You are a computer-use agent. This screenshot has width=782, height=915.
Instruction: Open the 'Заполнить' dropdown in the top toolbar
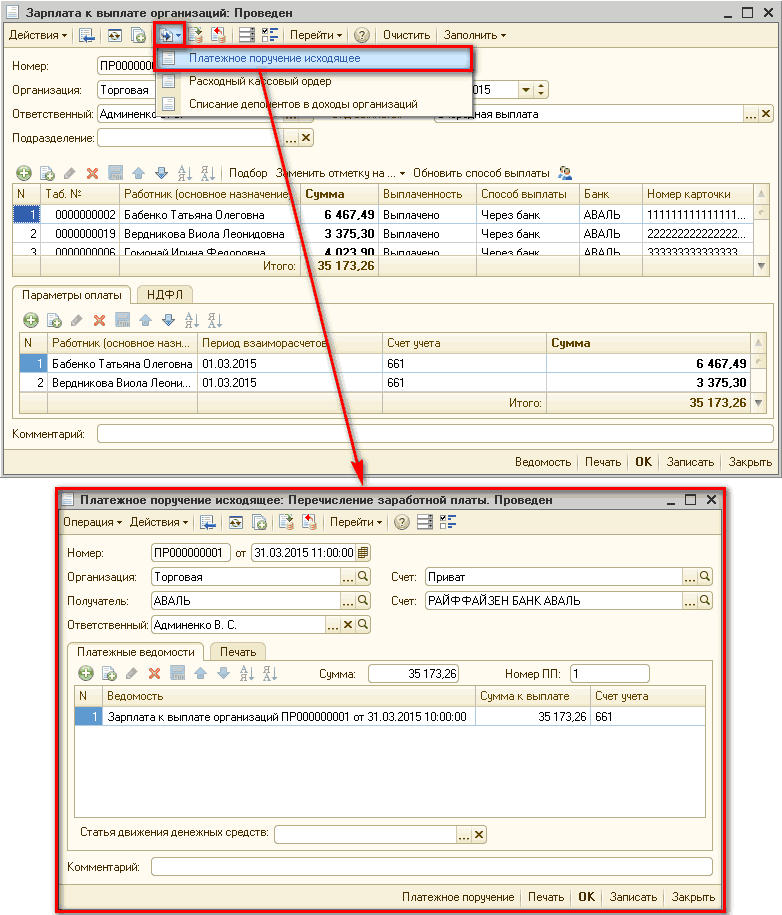click(473, 35)
